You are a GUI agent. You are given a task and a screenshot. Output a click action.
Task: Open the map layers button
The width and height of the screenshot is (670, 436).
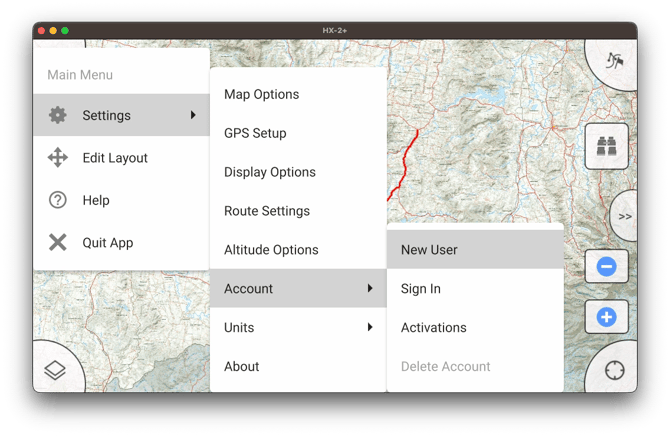click(55, 370)
